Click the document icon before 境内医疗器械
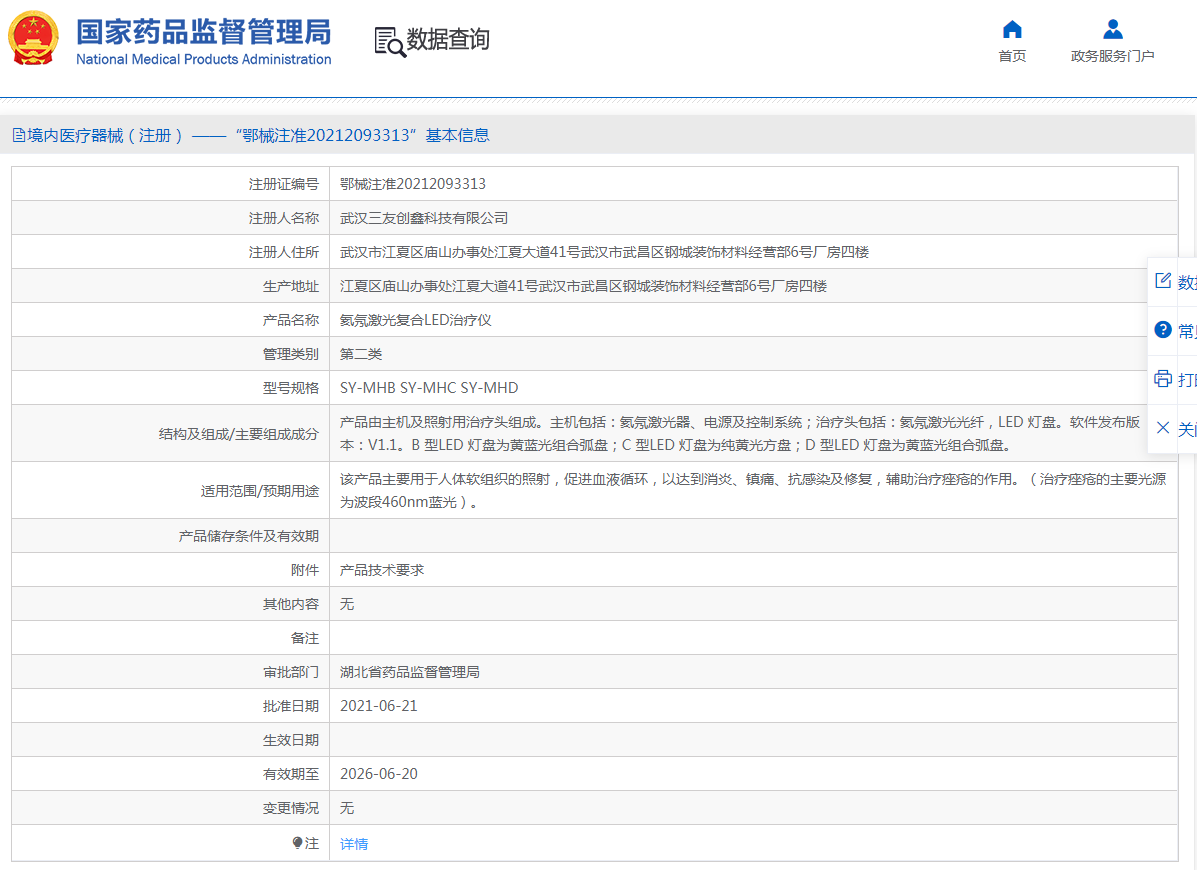This screenshot has height=870, width=1197. point(18,136)
